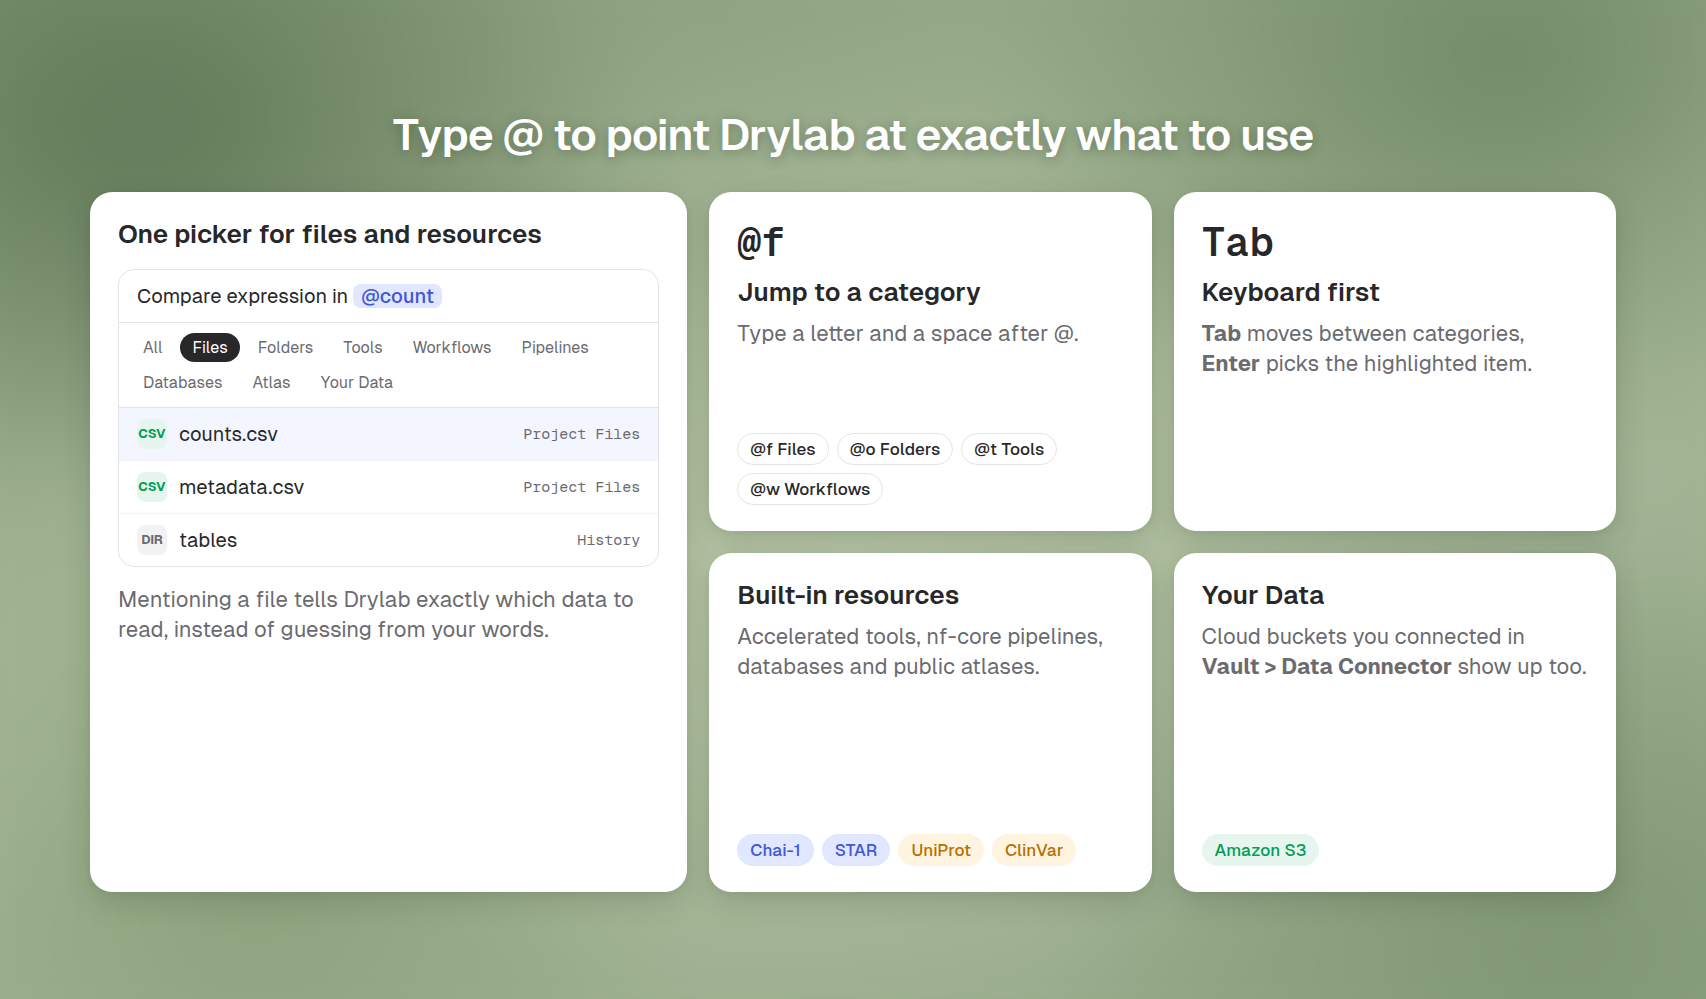Switch to the Folders category tab
The height and width of the screenshot is (999, 1706).
(x=285, y=347)
